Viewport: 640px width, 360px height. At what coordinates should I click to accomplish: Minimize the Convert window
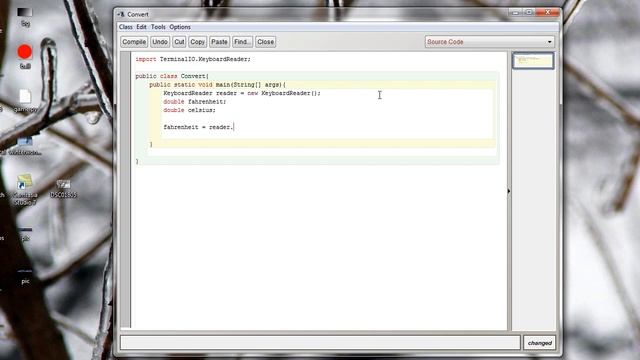tap(515, 13)
